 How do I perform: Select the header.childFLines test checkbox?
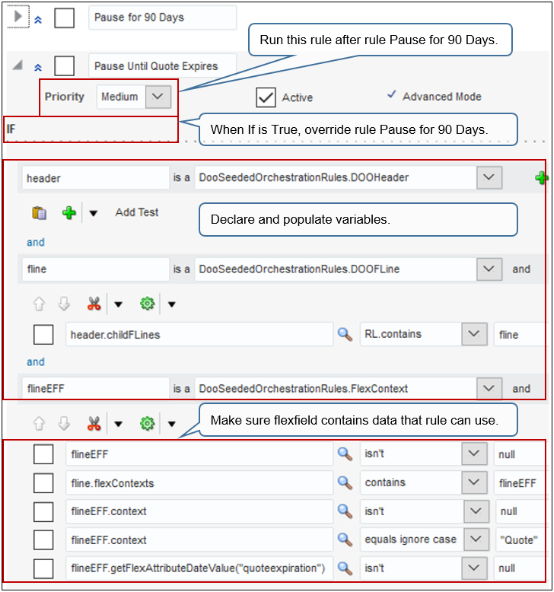click(43, 335)
